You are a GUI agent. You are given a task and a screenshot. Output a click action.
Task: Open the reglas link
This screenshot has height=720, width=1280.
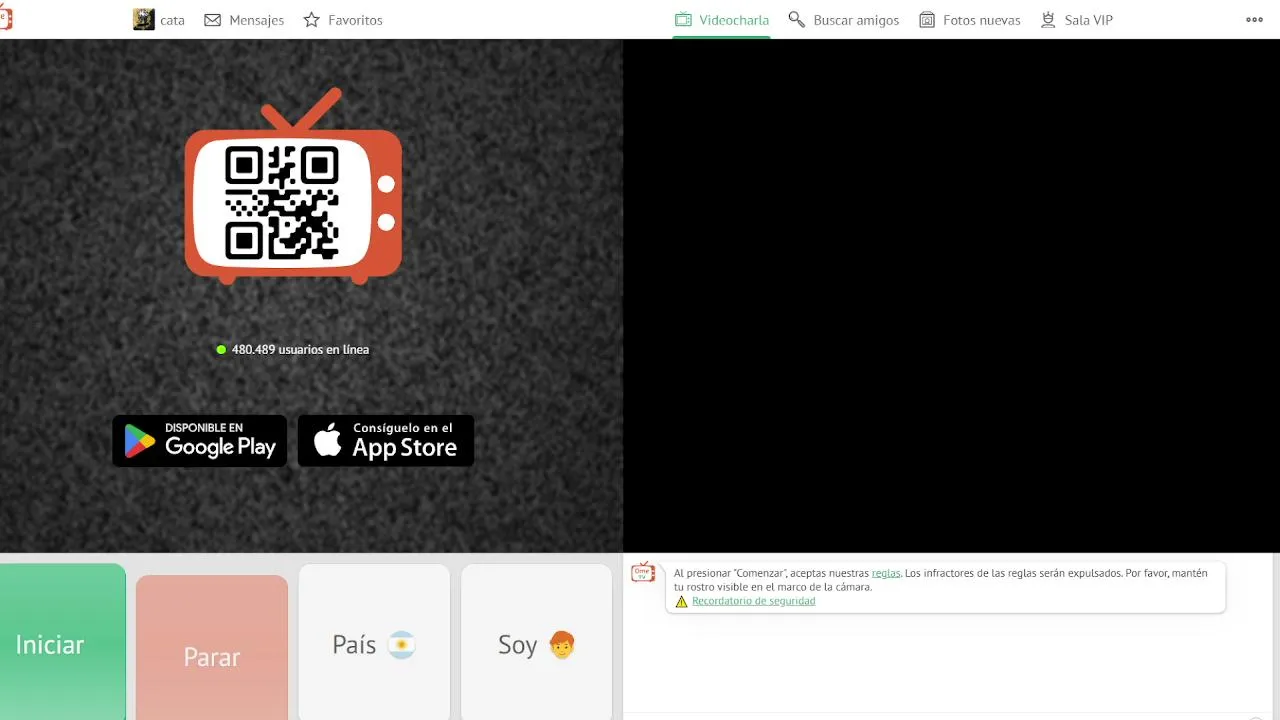886,573
